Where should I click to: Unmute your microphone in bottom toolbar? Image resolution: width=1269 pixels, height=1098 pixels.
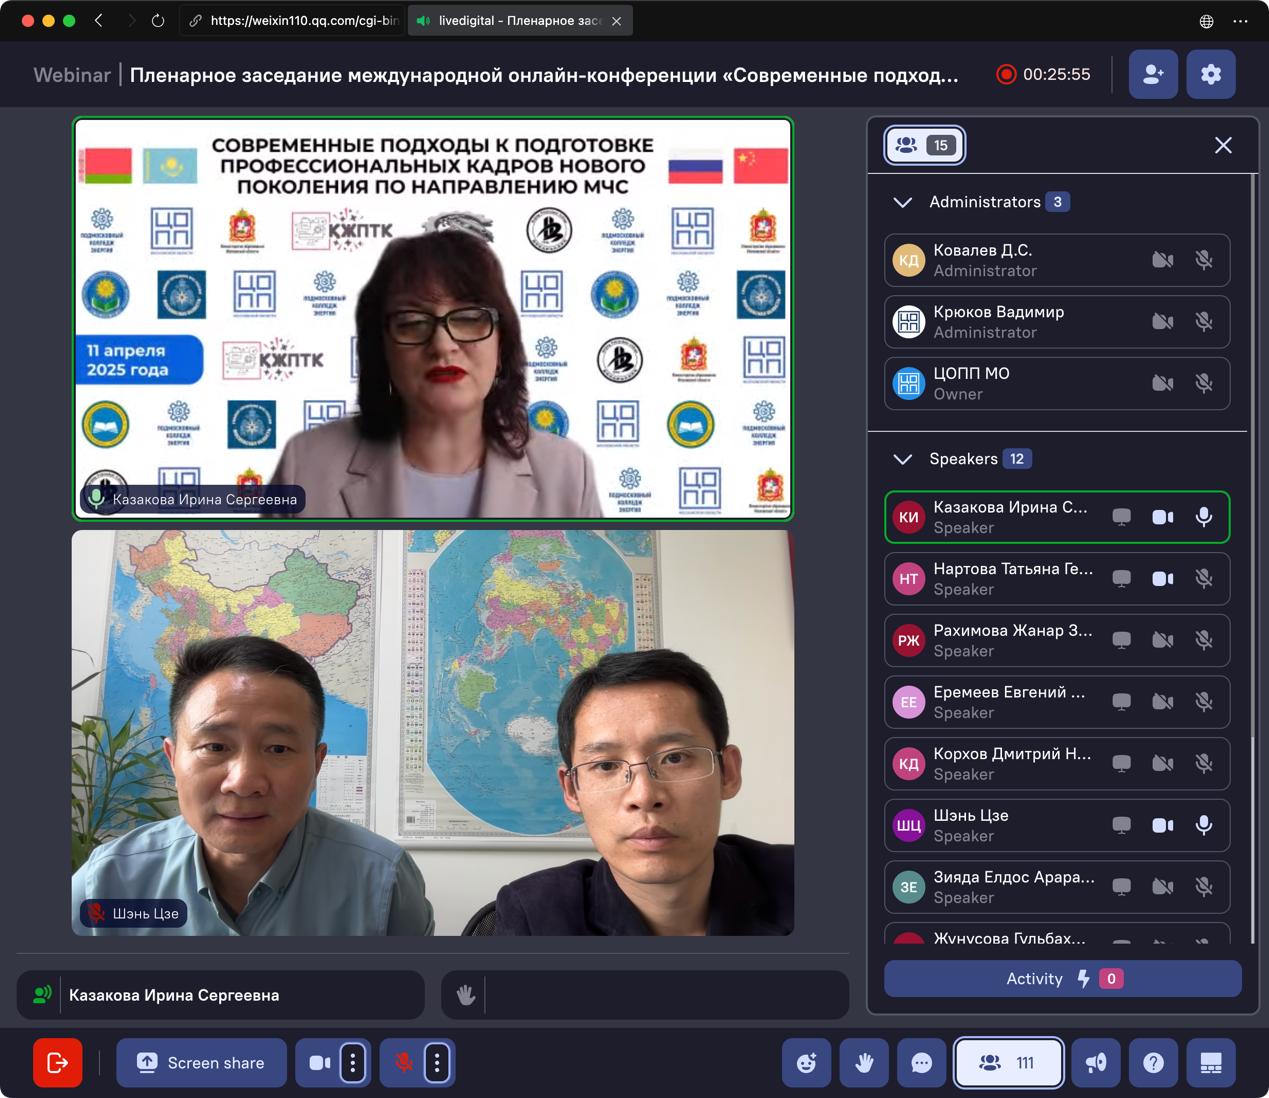point(404,1062)
